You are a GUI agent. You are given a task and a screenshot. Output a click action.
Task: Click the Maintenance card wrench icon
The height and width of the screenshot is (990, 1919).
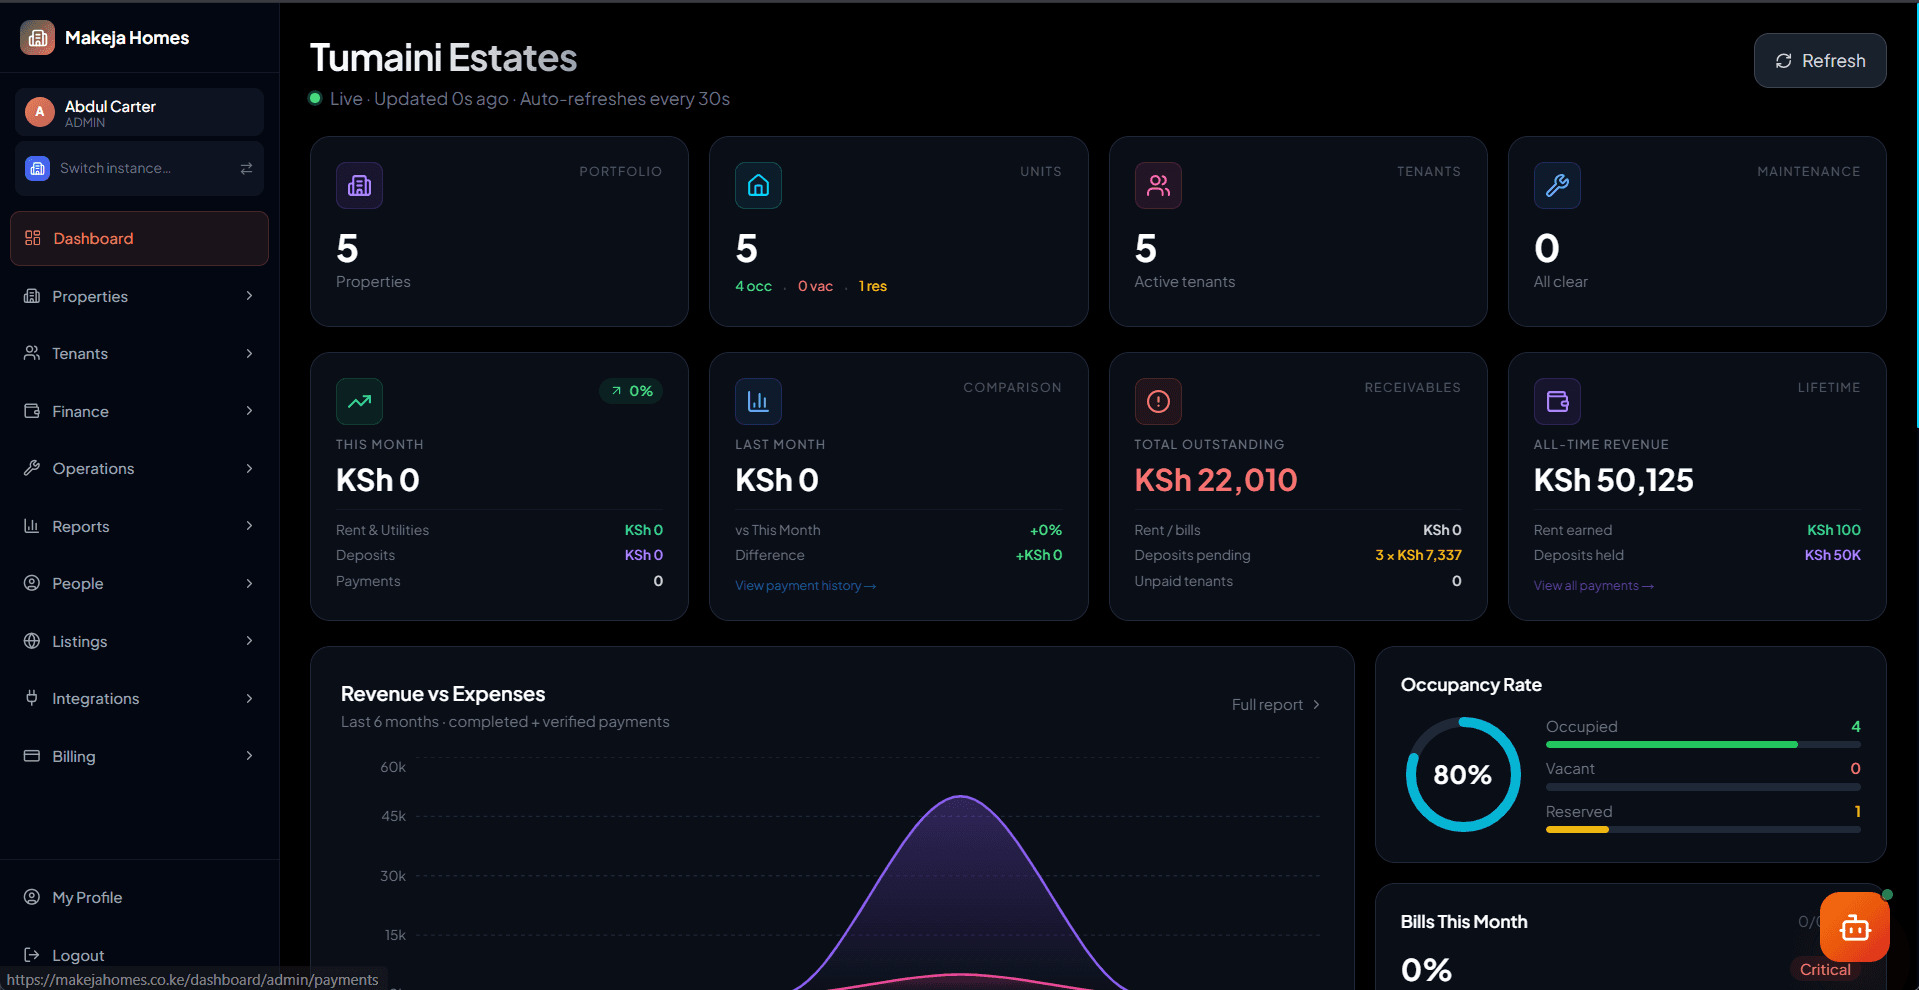[1557, 185]
